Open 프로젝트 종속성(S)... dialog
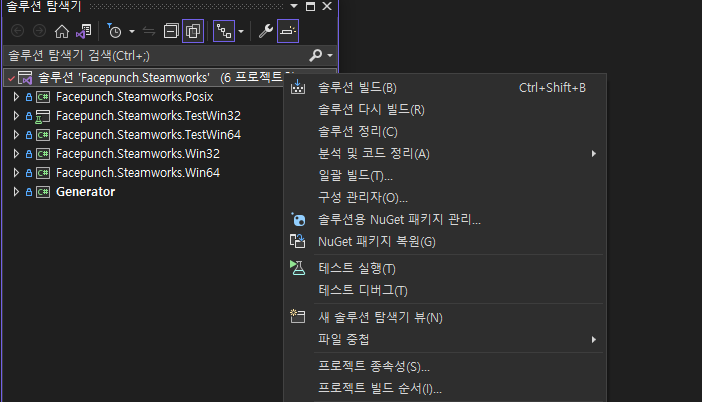This screenshot has width=702, height=402. (445, 366)
